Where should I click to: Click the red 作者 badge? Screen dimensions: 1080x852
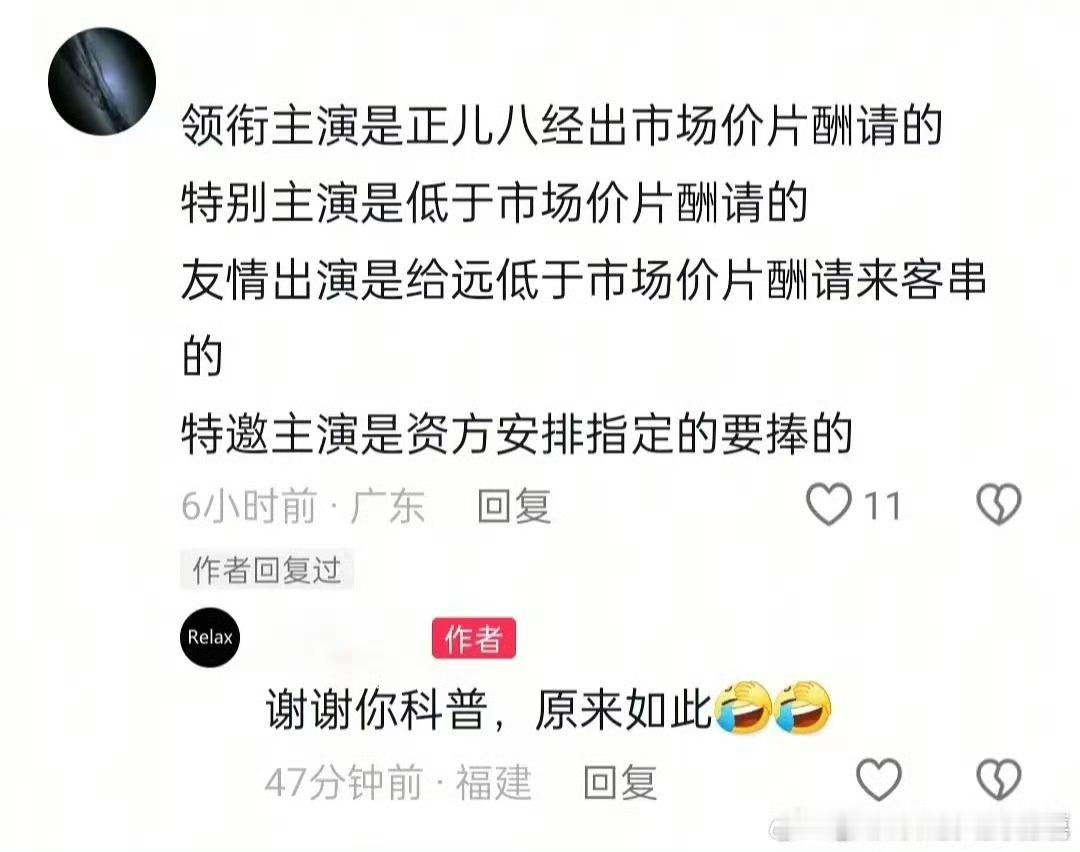[473, 638]
